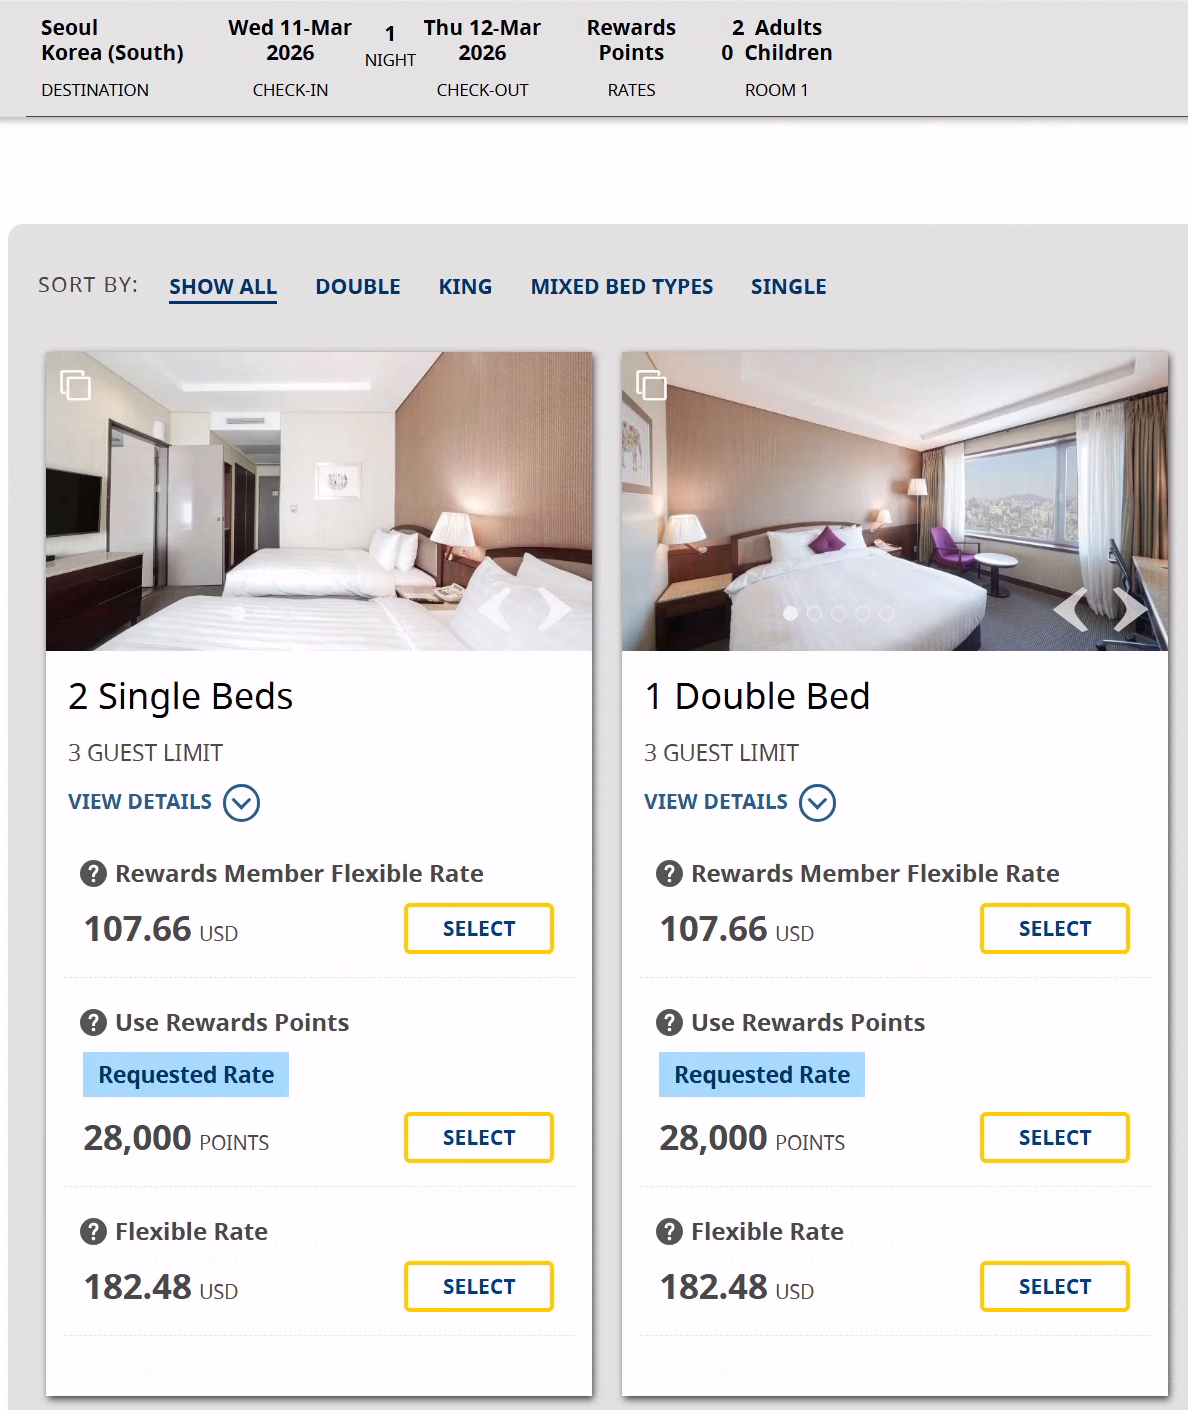Open help icon for Single Beds Flexible Rate
The width and height of the screenshot is (1188, 1410).
(x=93, y=1232)
